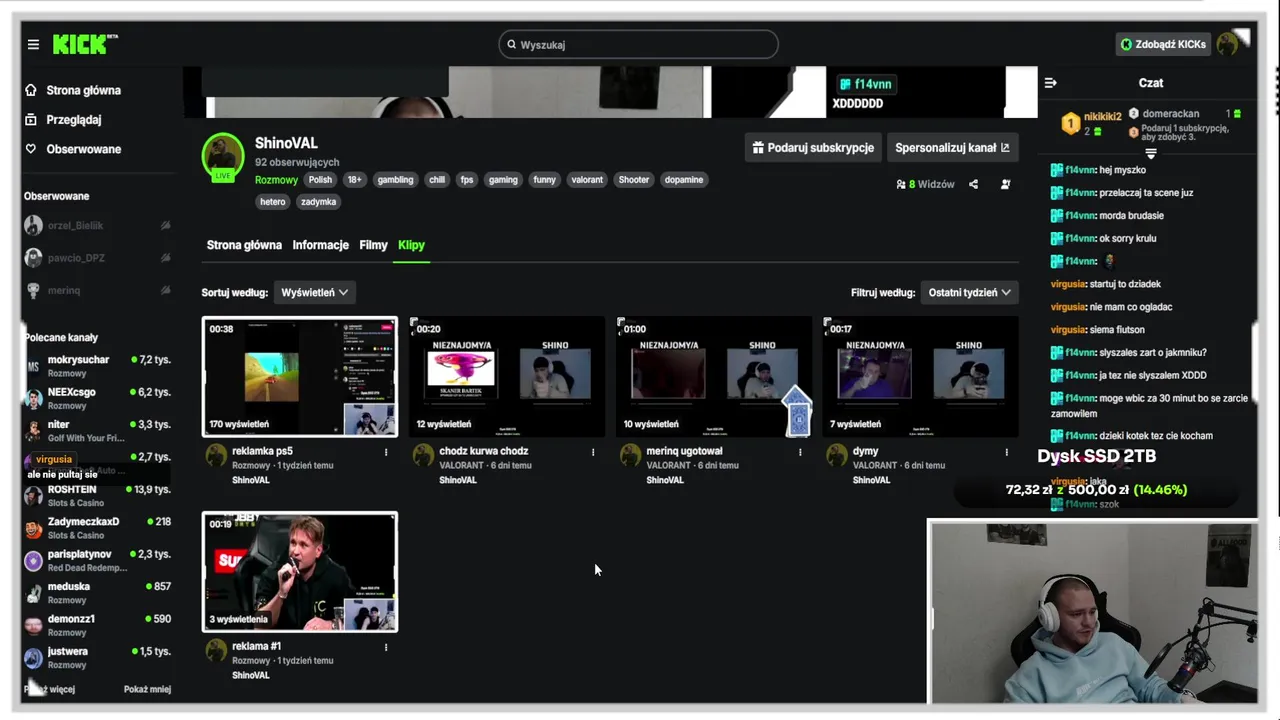The image size is (1280, 720).
Task: Open the Wyświetleń sort dropdown
Action: click(x=314, y=292)
